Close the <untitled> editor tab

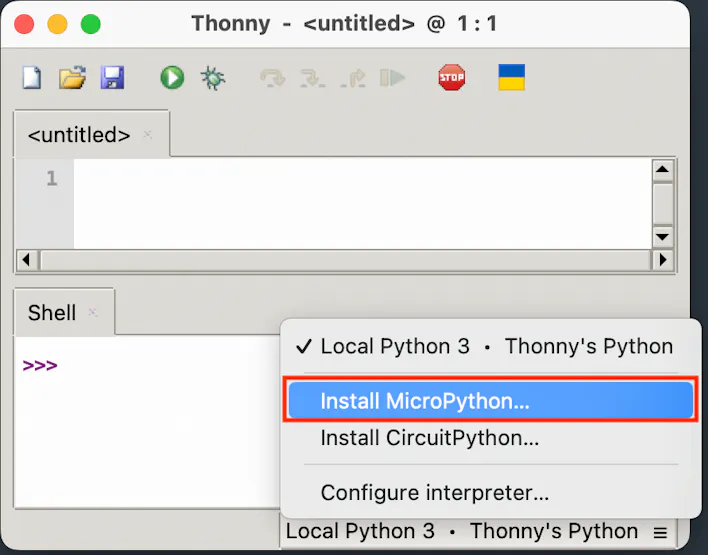point(148,135)
